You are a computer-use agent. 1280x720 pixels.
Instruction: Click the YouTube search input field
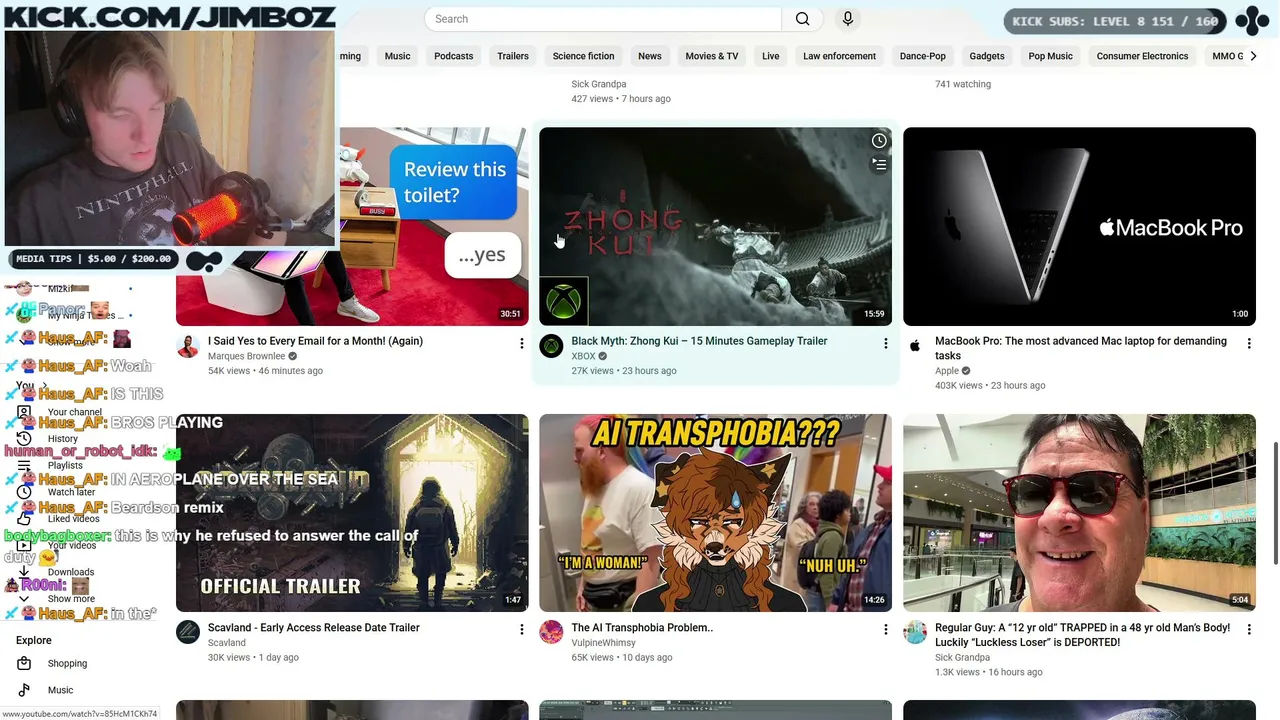click(603, 19)
